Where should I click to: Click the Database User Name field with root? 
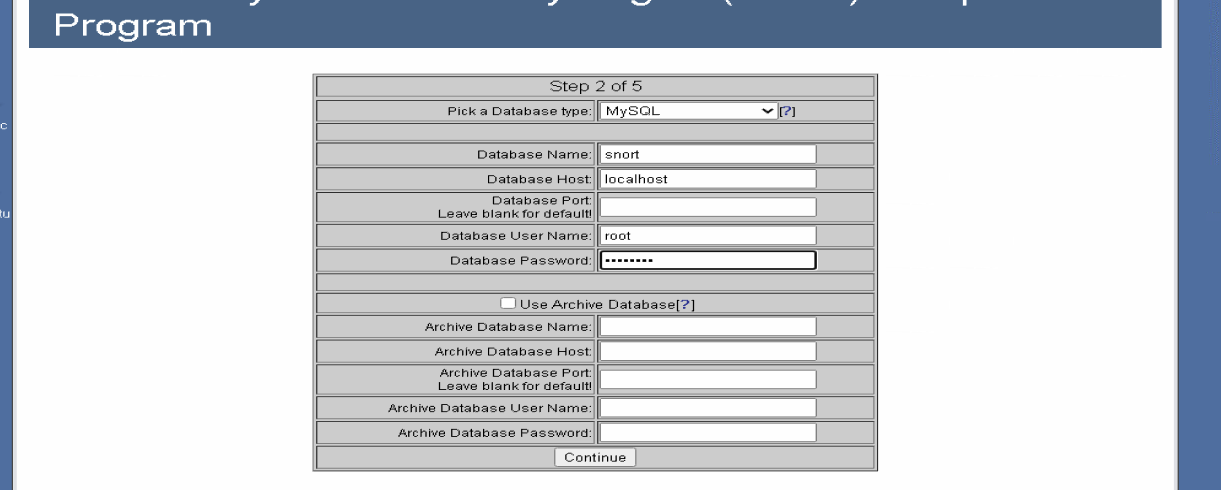[x=708, y=236]
